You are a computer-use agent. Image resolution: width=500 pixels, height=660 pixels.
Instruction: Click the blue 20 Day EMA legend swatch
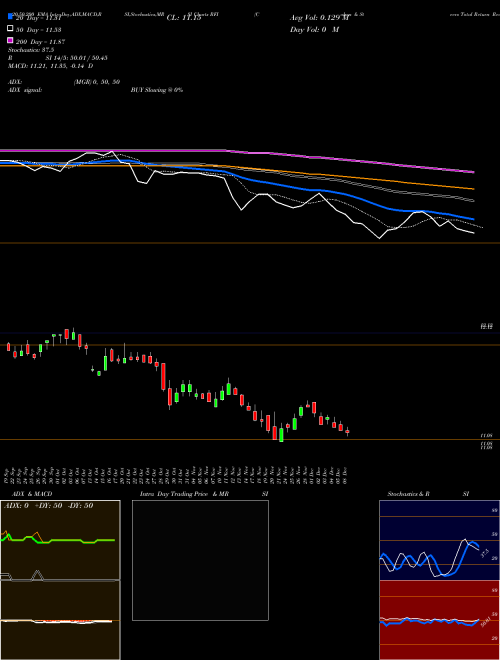pos(10,17)
